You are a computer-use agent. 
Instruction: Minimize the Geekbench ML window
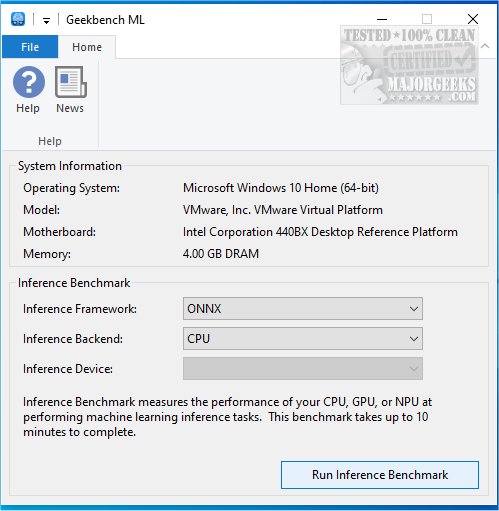pos(382,19)
